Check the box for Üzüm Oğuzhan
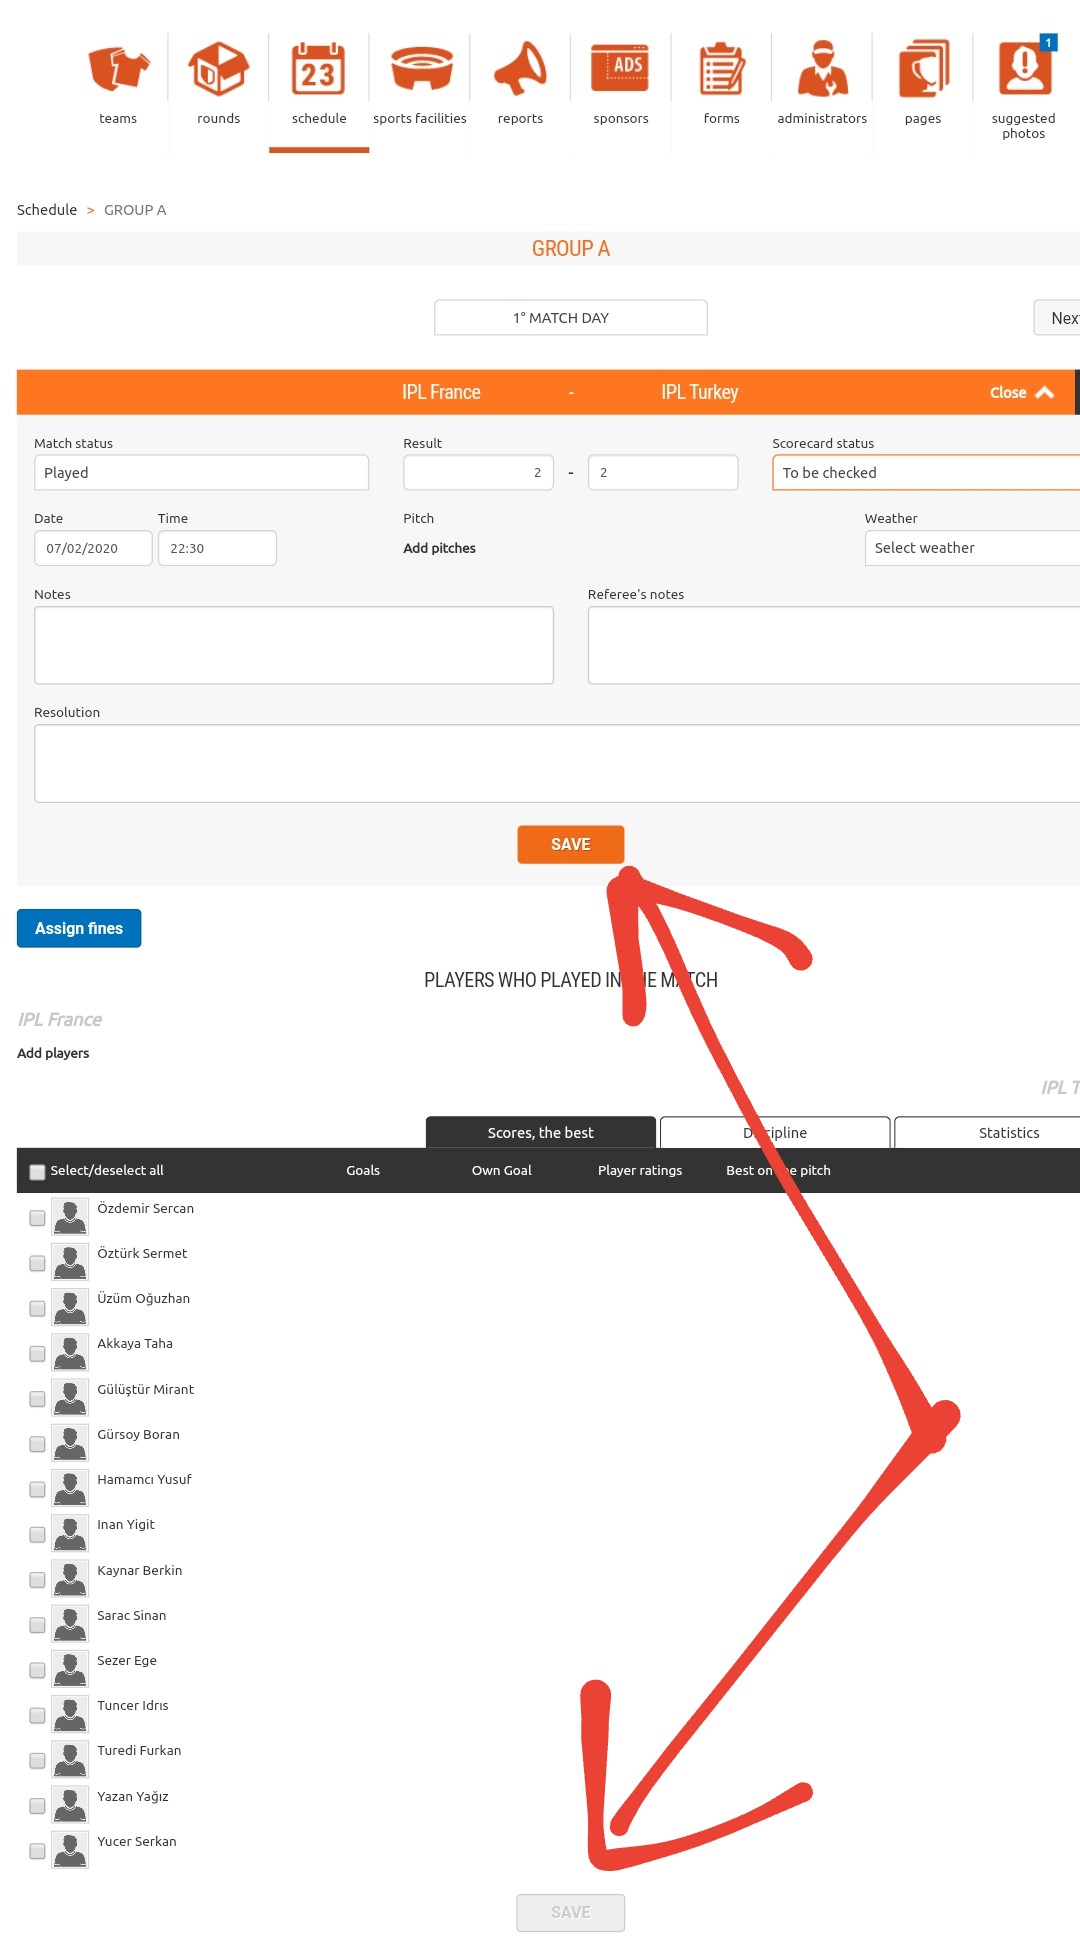1080x1953 pixels. coord(37,1308)
